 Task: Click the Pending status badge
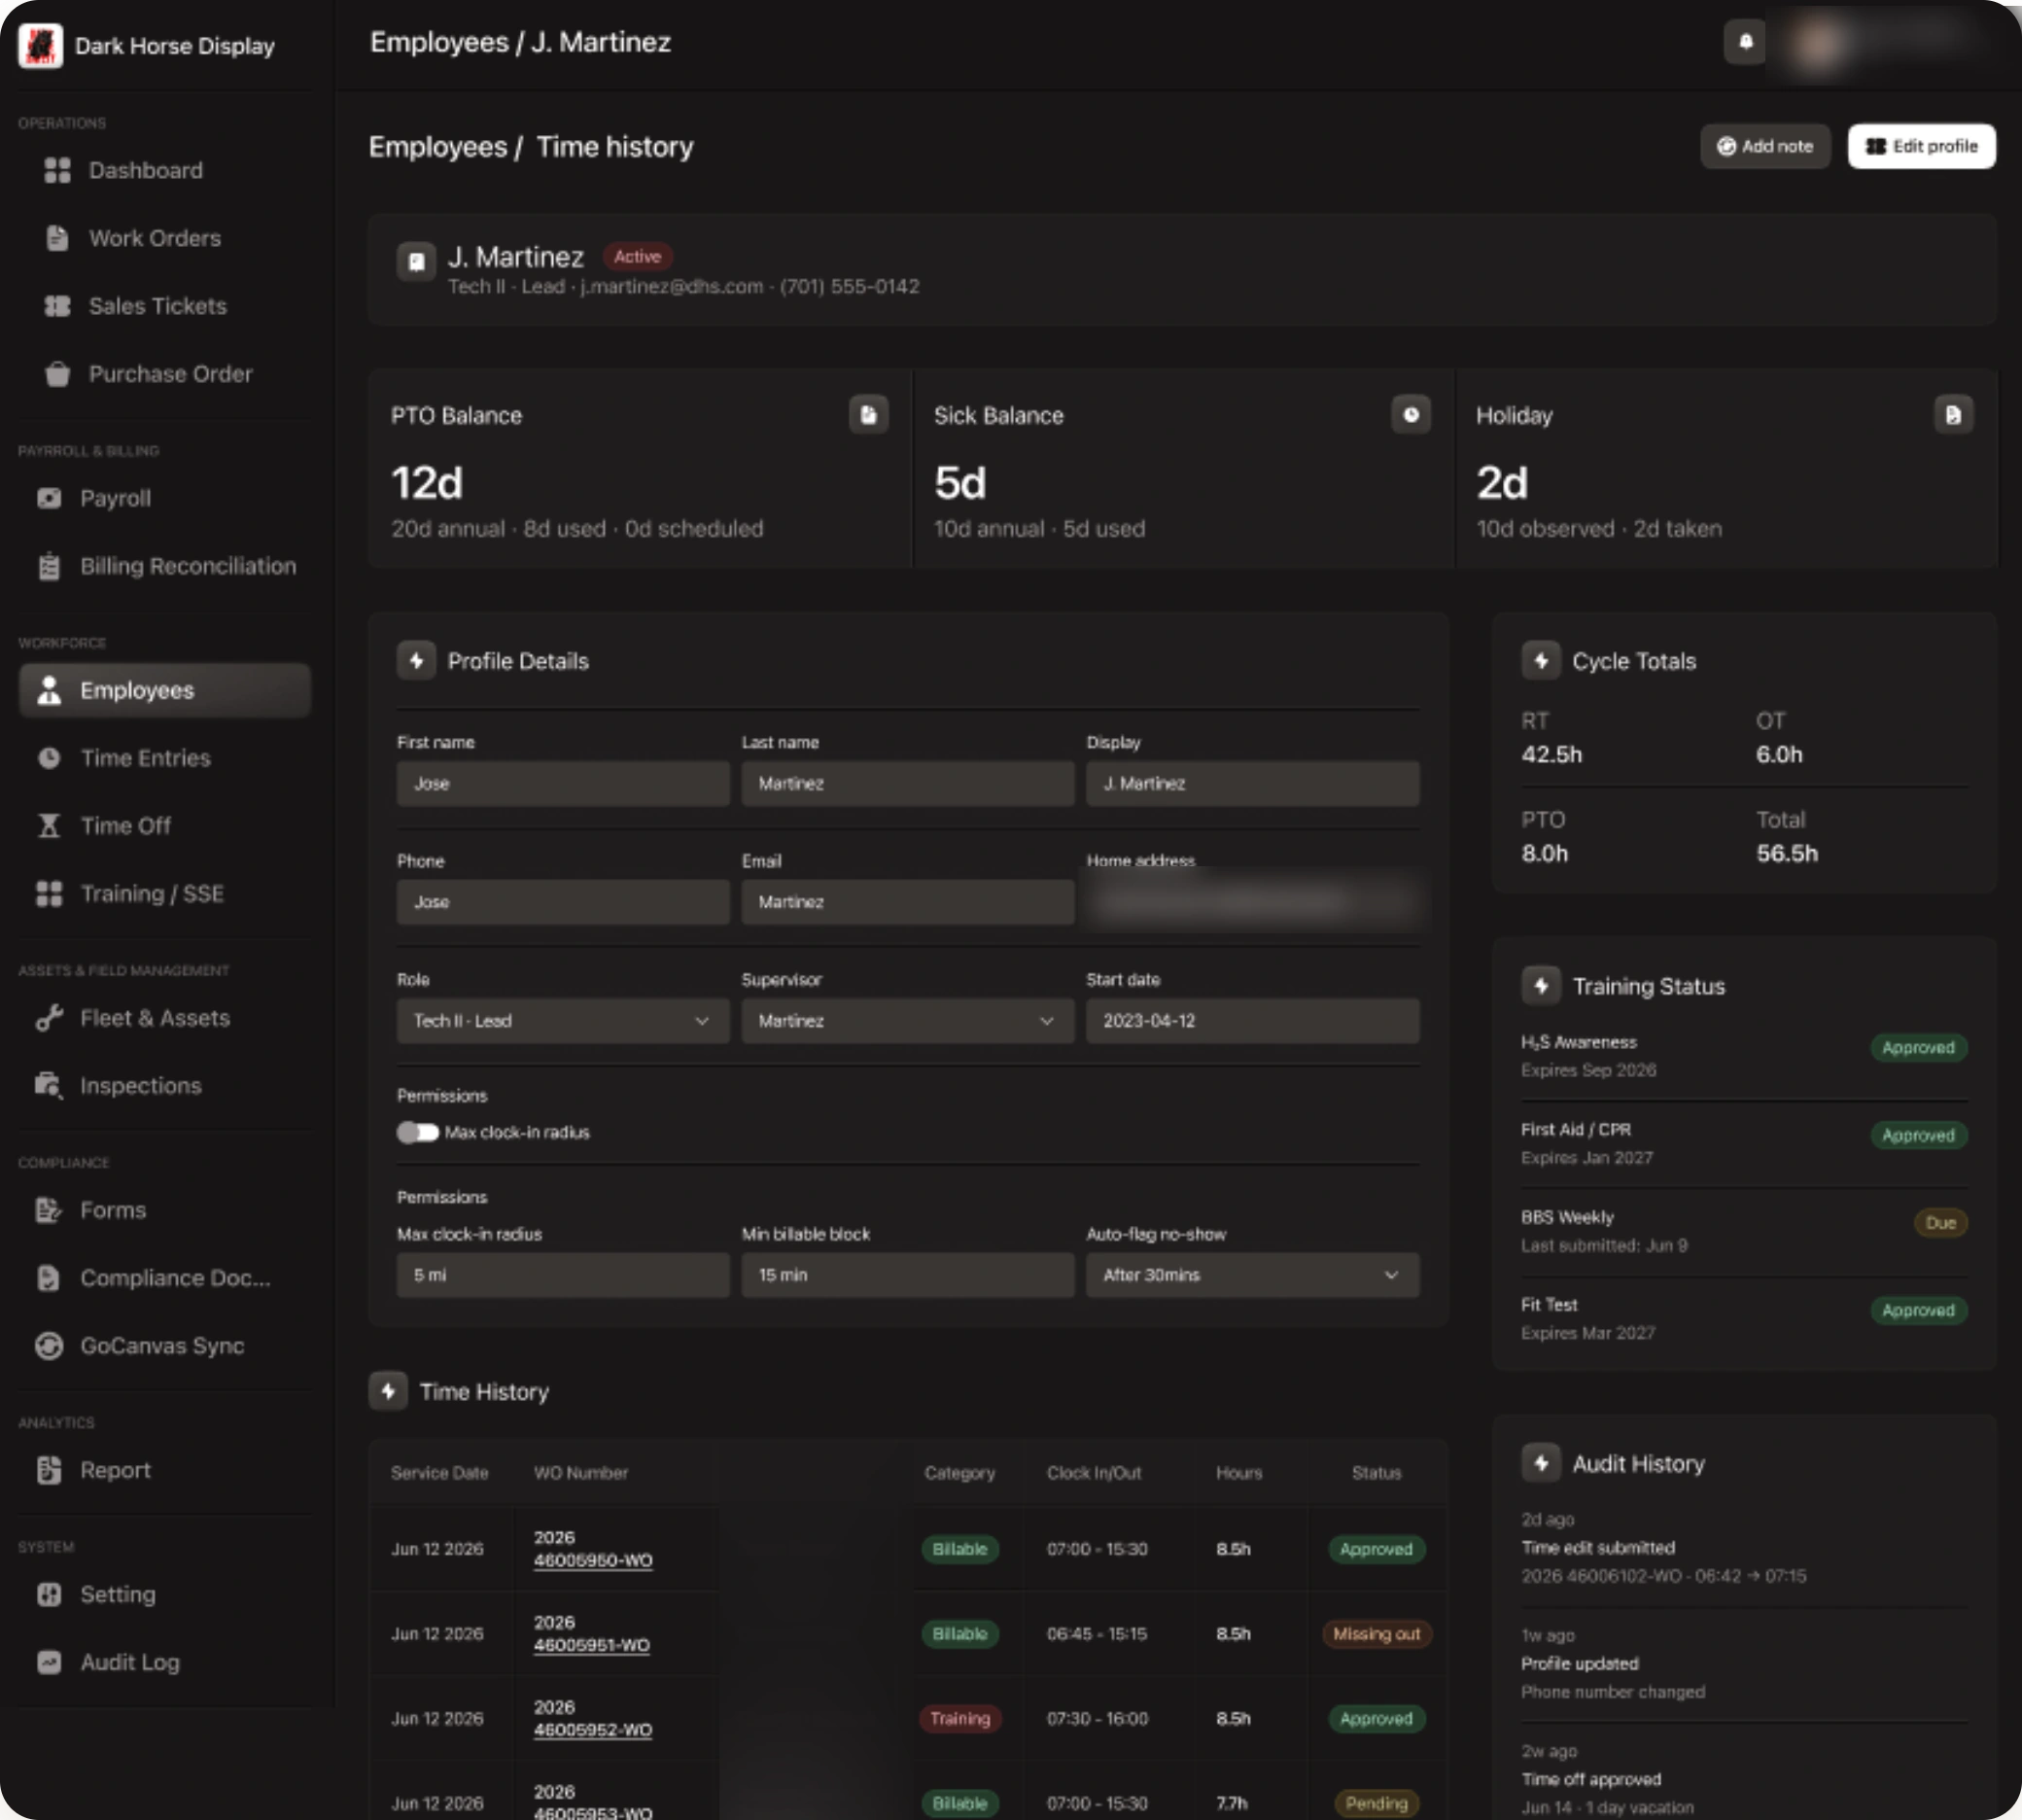click(x=1377, y=1804)
